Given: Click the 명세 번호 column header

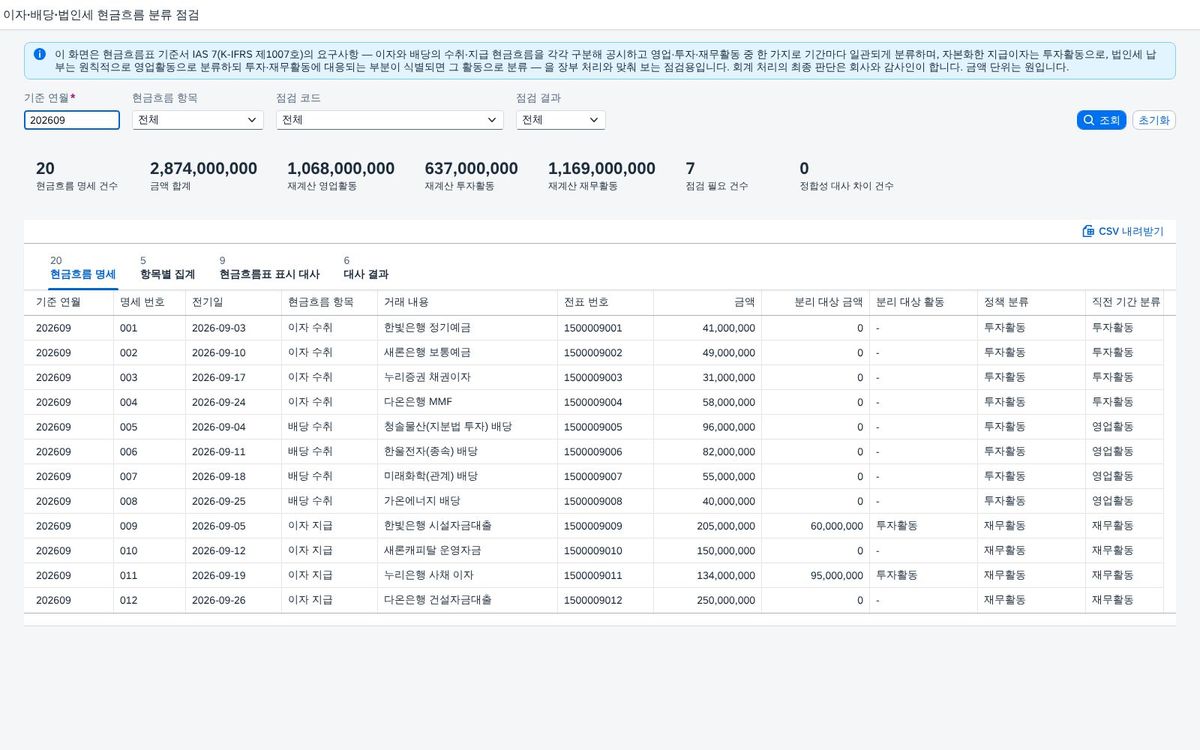Looking at the screenshot, I should pyautogui.click(x=149, y=303).
